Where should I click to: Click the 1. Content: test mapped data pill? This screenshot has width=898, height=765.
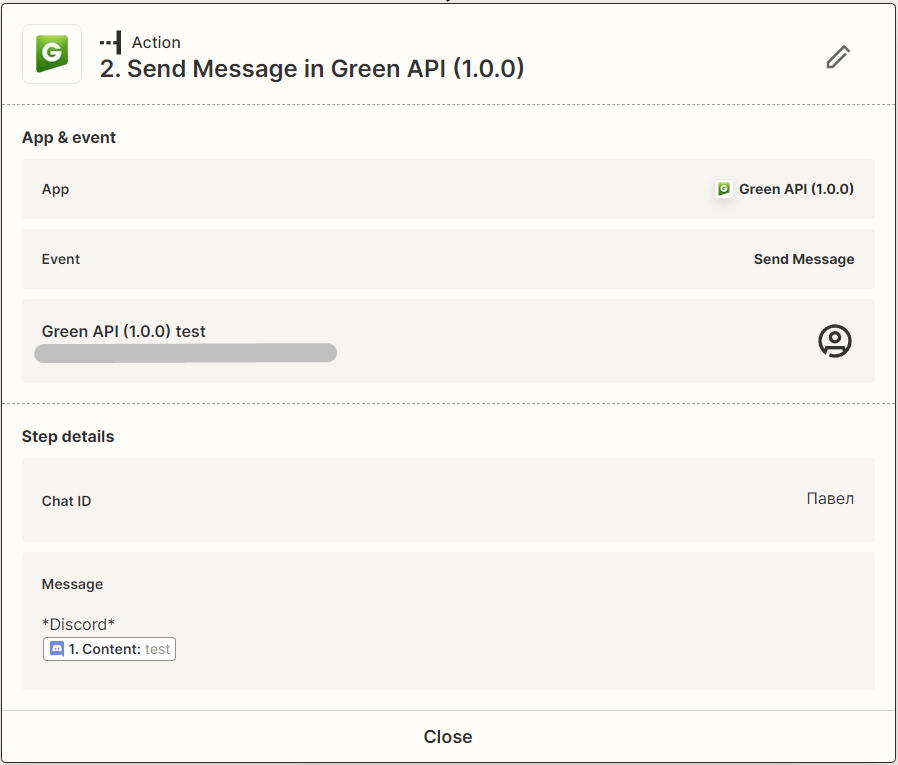[109, 648]
